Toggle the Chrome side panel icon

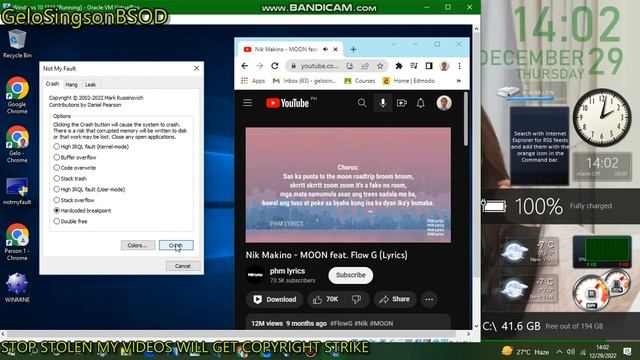click(x=429, y=66)
